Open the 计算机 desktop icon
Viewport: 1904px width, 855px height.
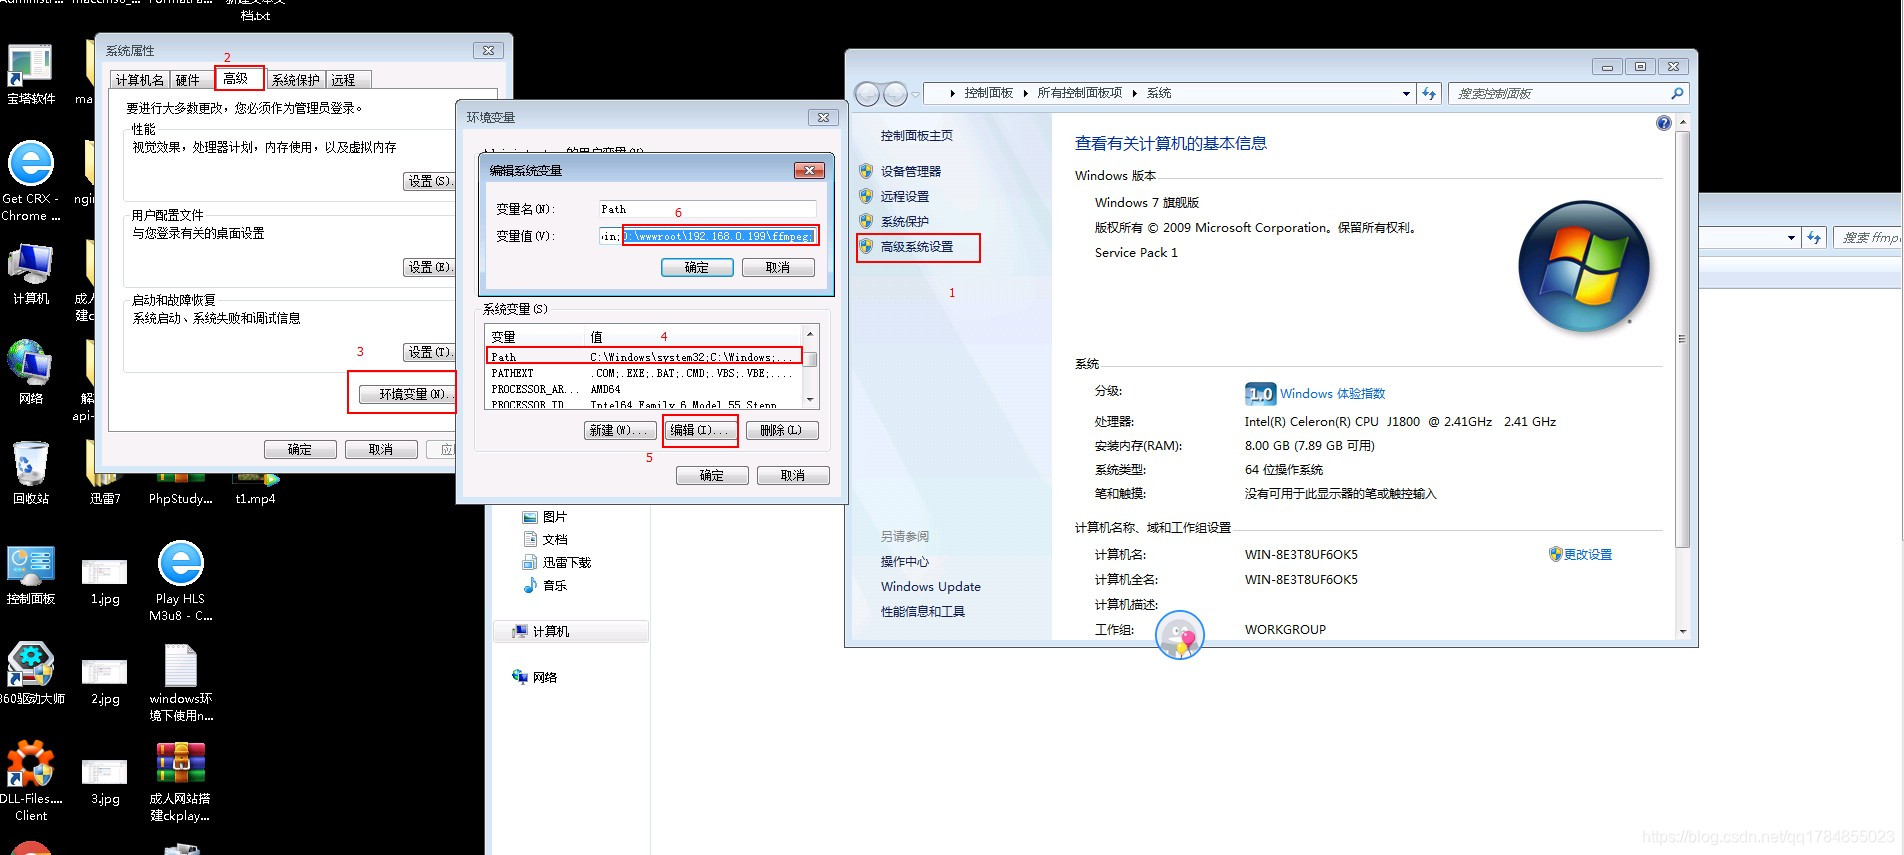(30, 274)
